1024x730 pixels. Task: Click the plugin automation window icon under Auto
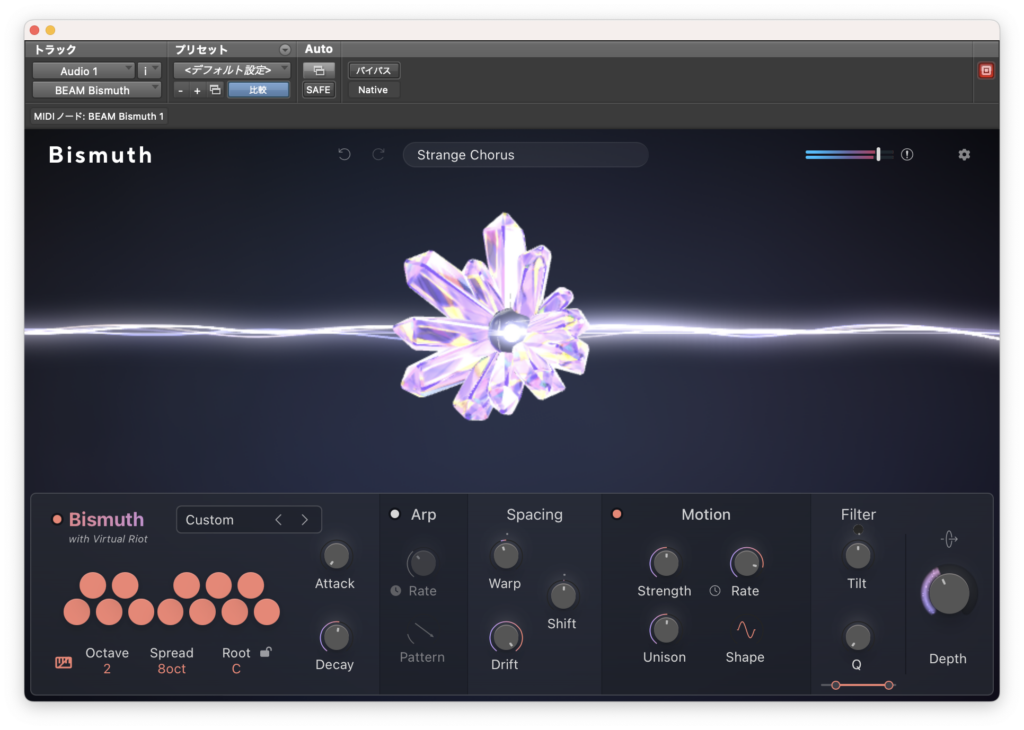pyautogui.click(x=319, y=71)
